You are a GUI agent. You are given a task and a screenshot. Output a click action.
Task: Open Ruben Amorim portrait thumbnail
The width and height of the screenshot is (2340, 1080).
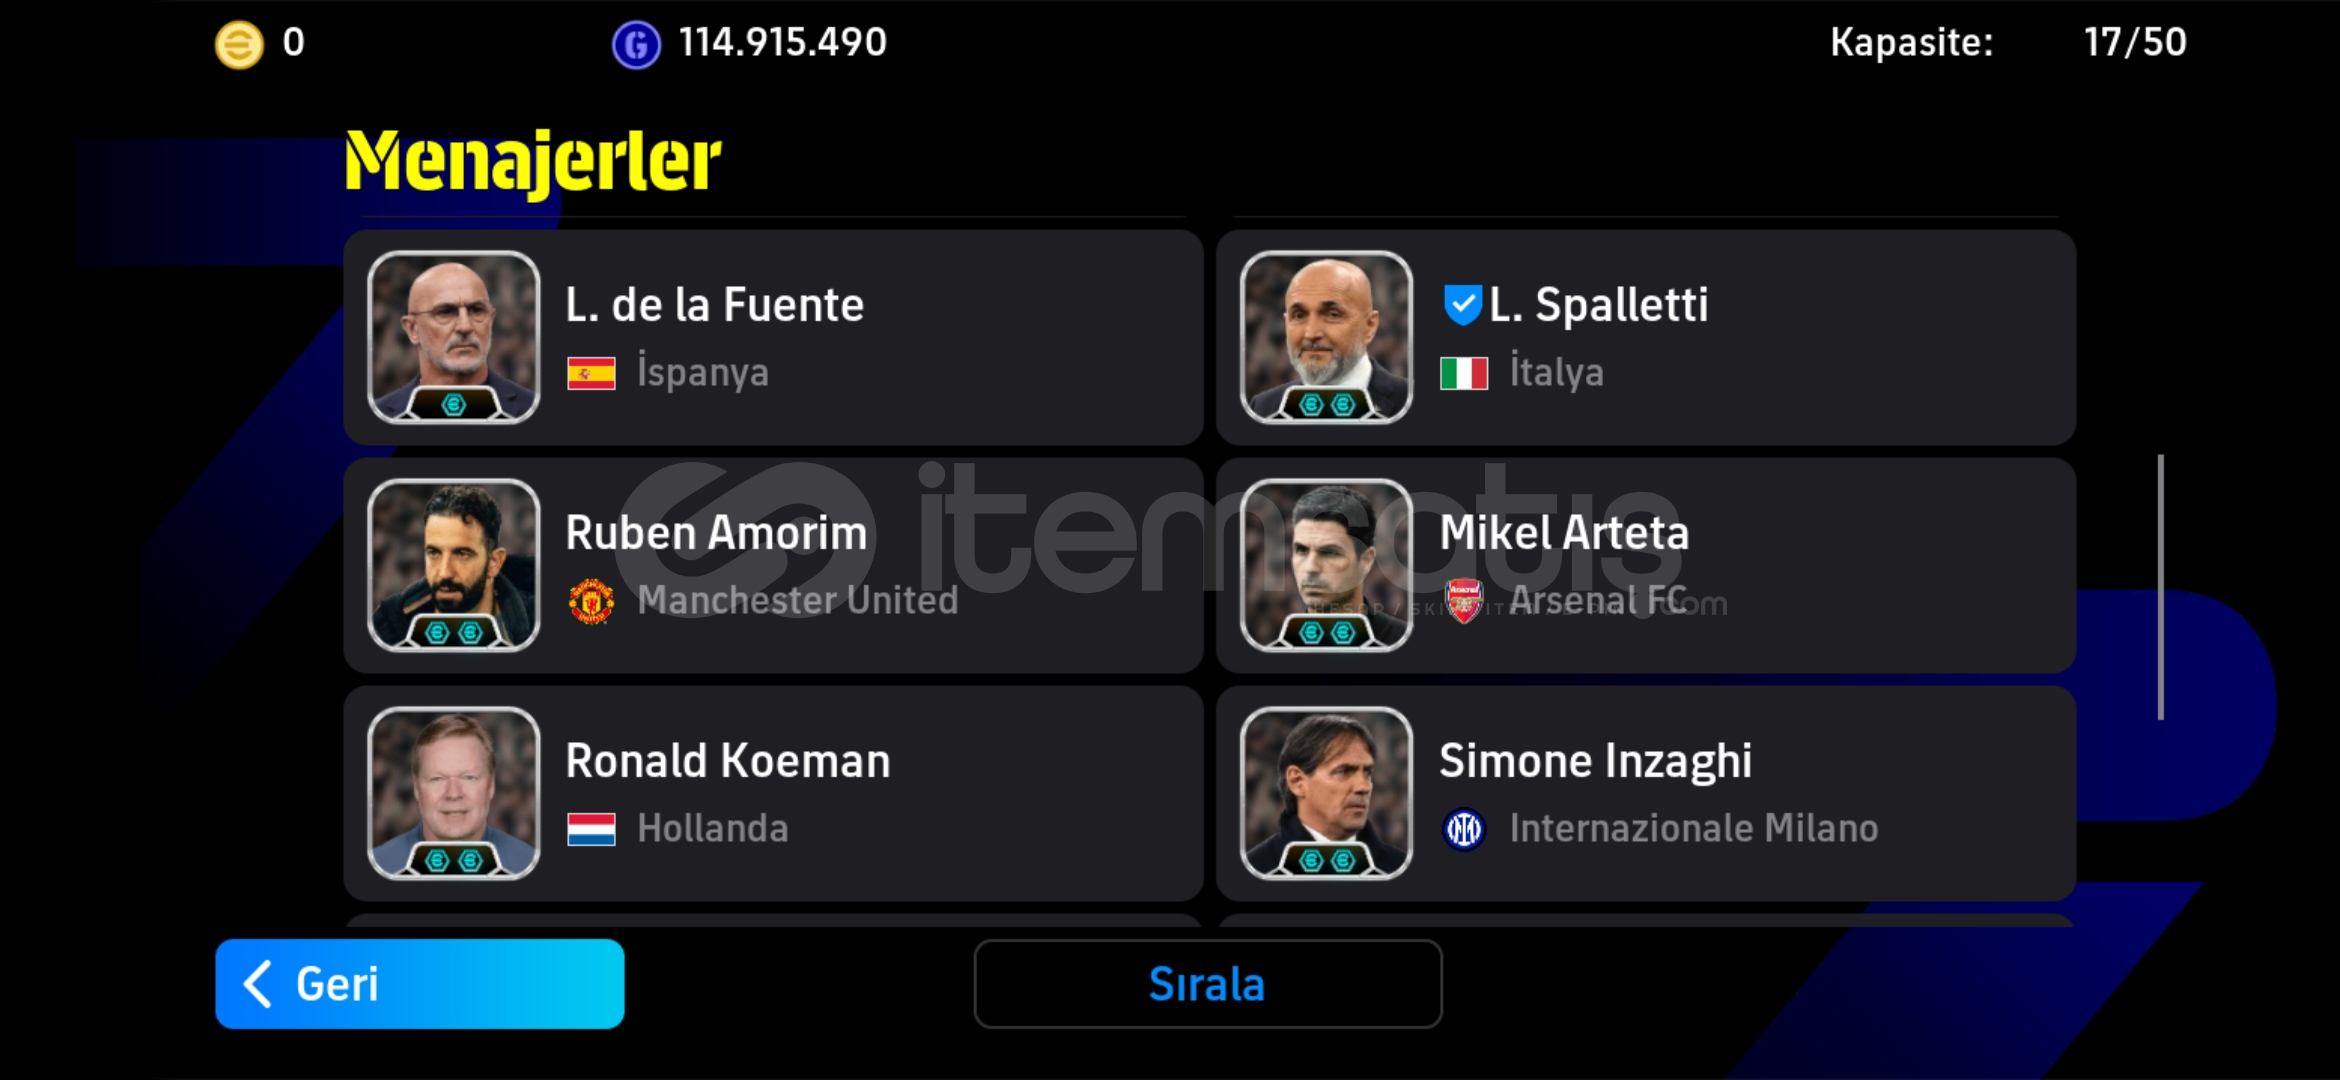(453, 565)
